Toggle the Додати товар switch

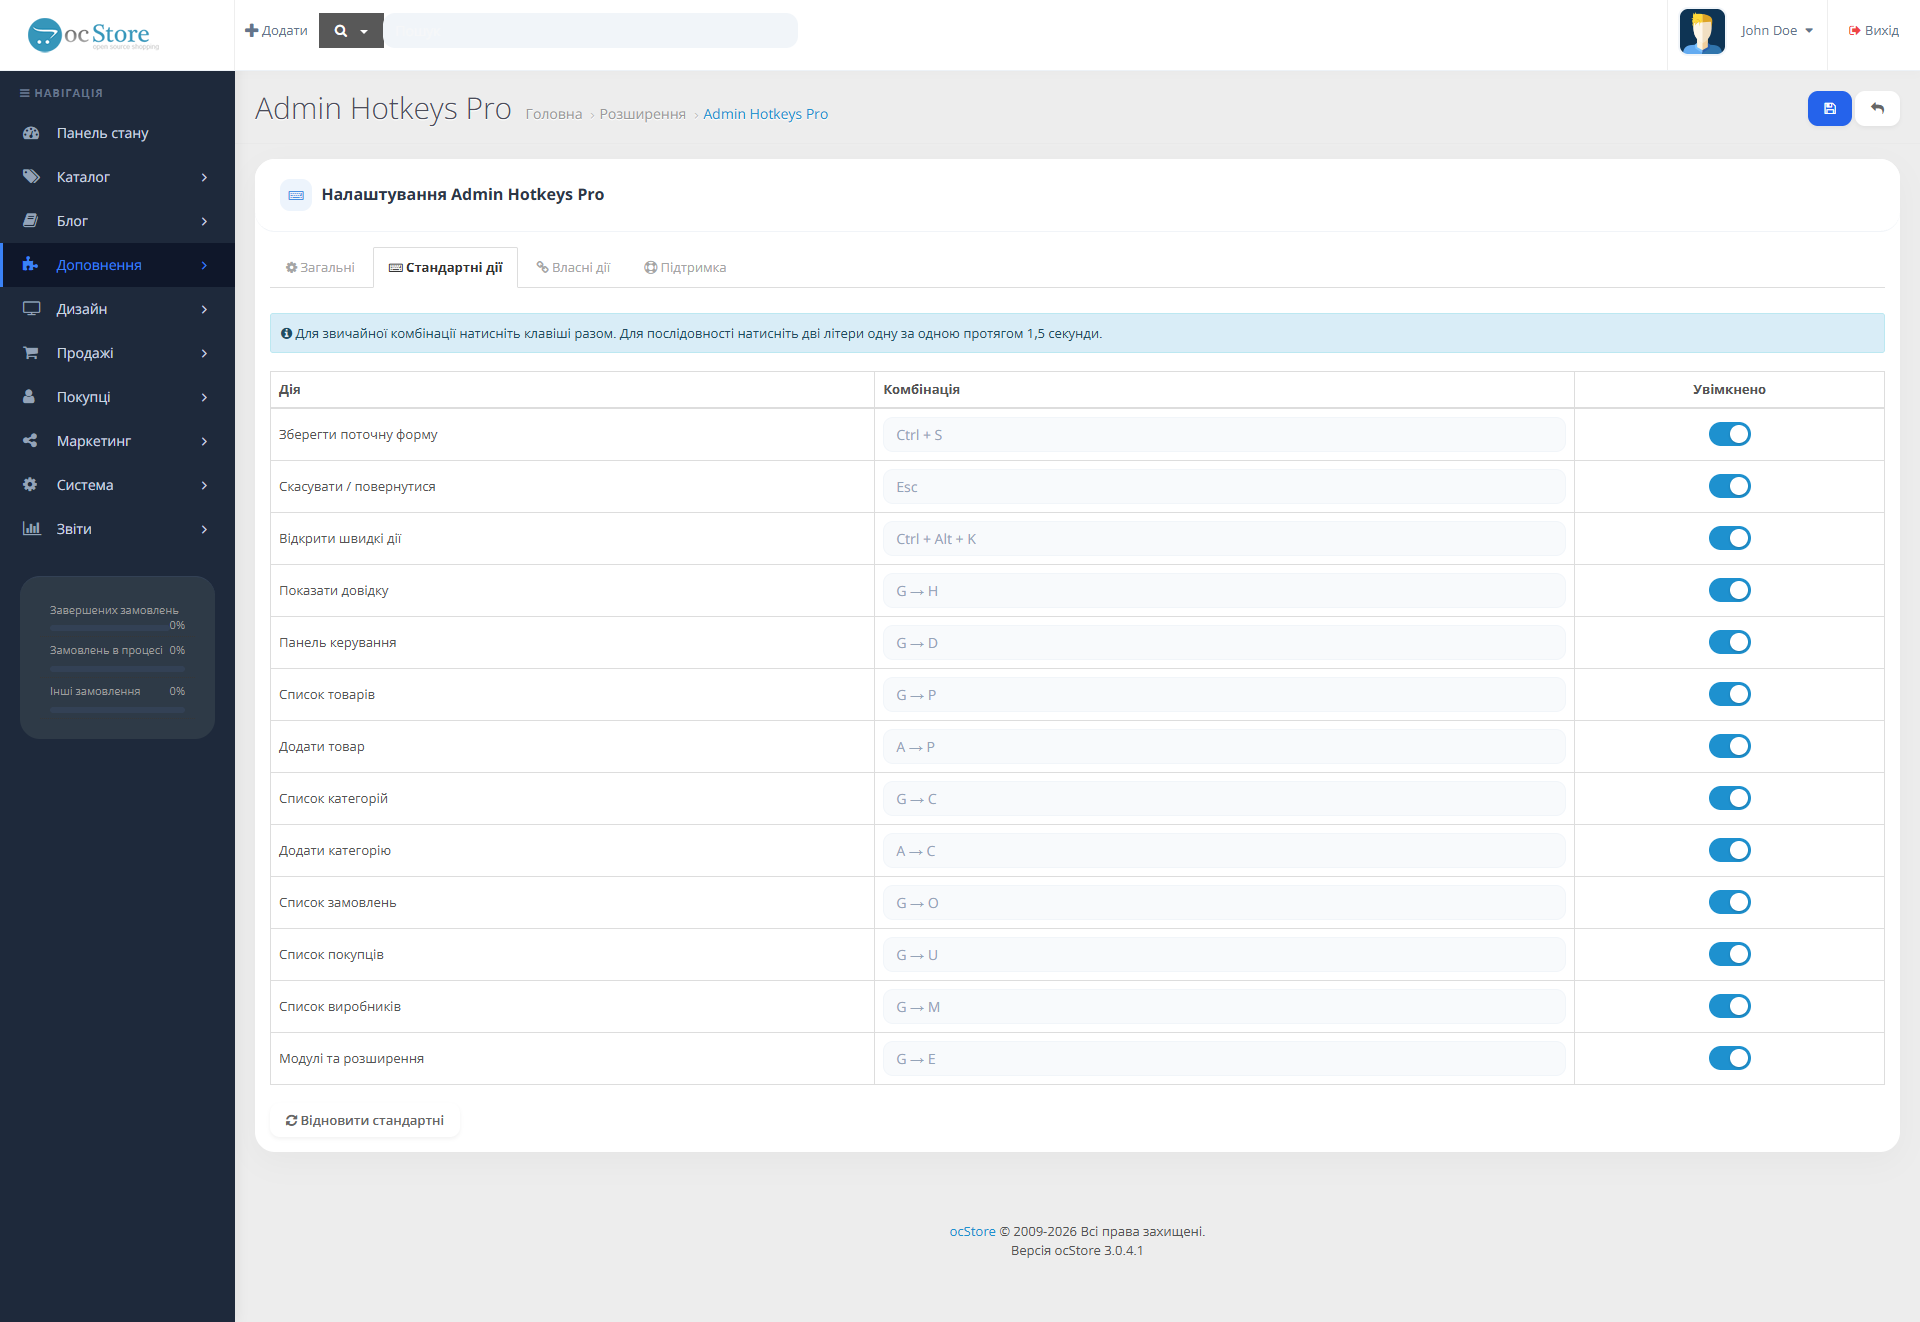[x=1729, y=746]
